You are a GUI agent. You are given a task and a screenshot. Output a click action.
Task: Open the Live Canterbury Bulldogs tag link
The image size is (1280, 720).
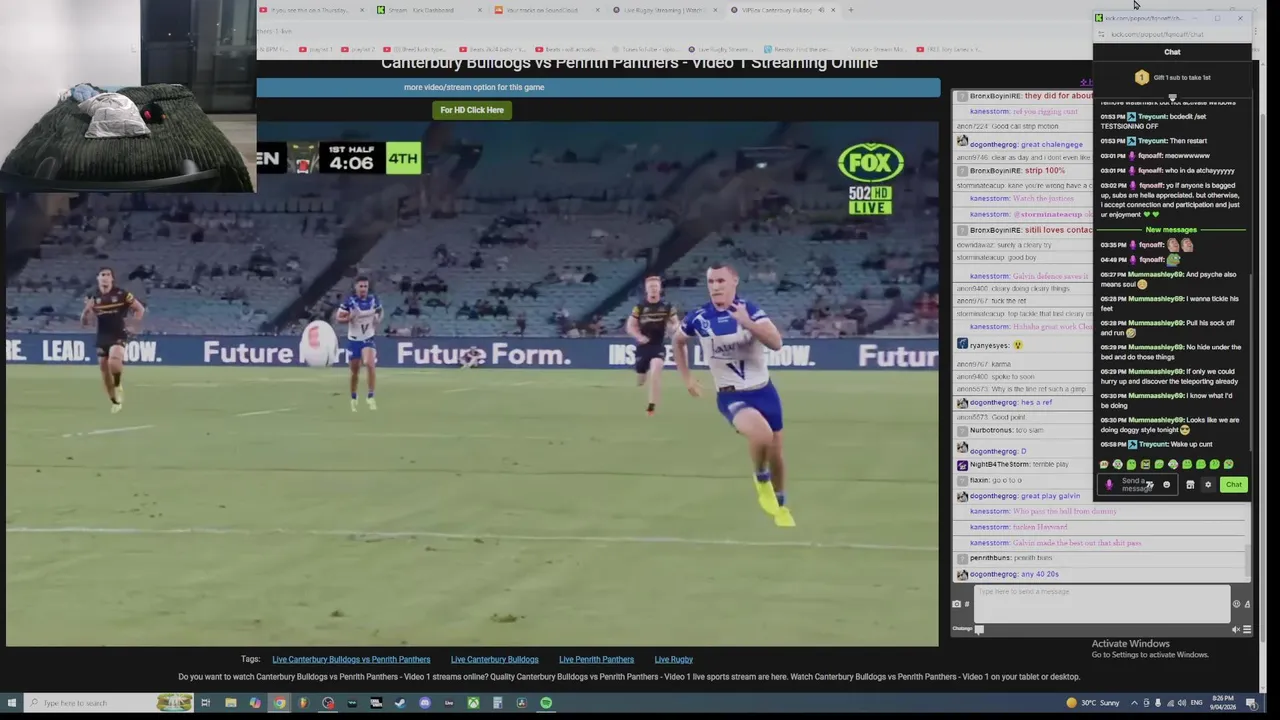[494, 659]
